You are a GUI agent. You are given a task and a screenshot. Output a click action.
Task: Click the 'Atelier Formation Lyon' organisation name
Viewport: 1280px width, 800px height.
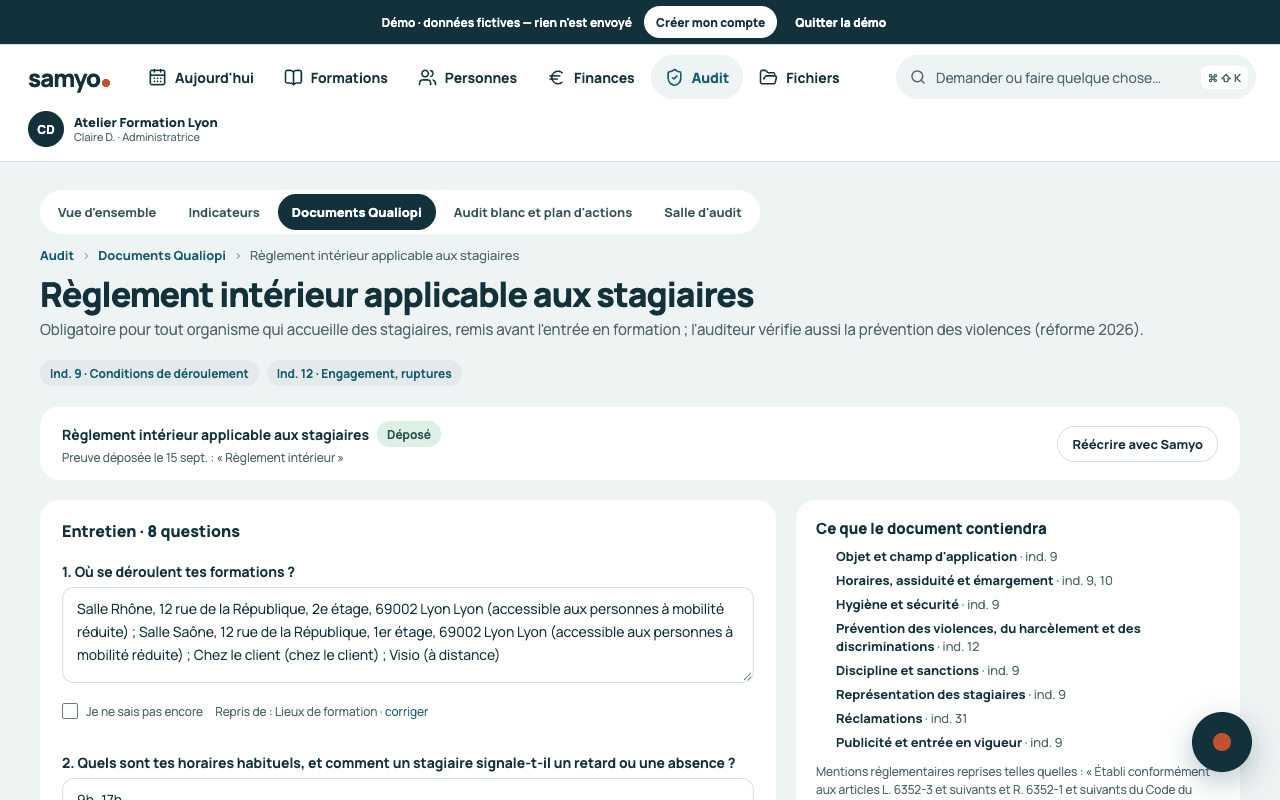pos(146,122)
